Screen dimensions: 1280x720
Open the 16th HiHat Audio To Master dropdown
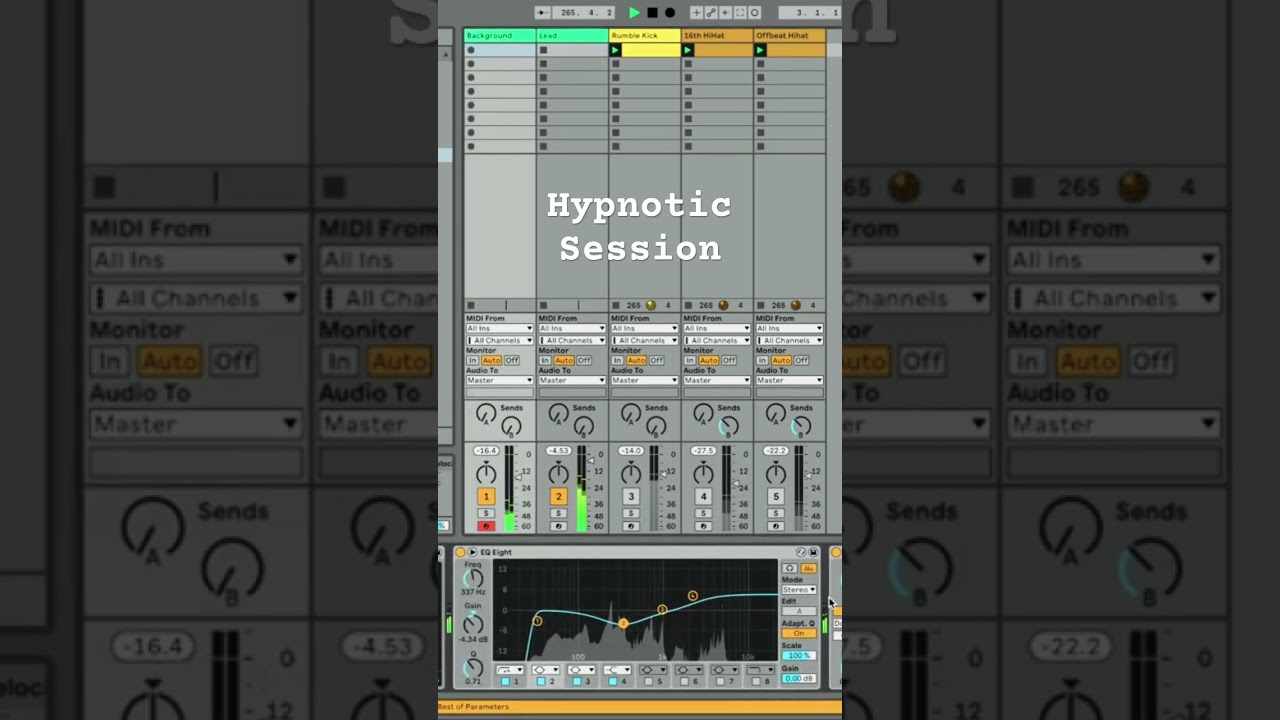point(717,380)
